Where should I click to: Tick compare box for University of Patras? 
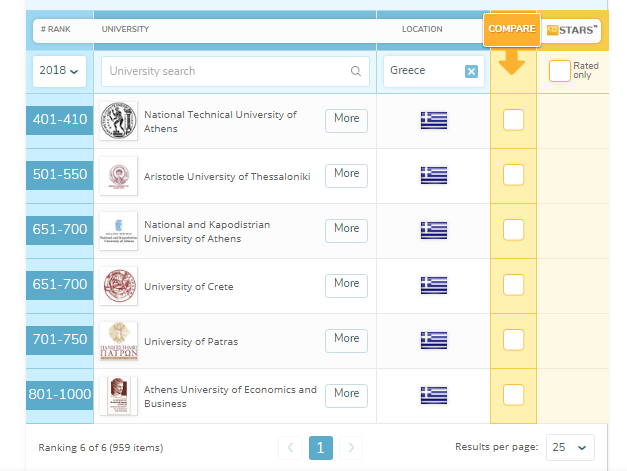[513, 340]
